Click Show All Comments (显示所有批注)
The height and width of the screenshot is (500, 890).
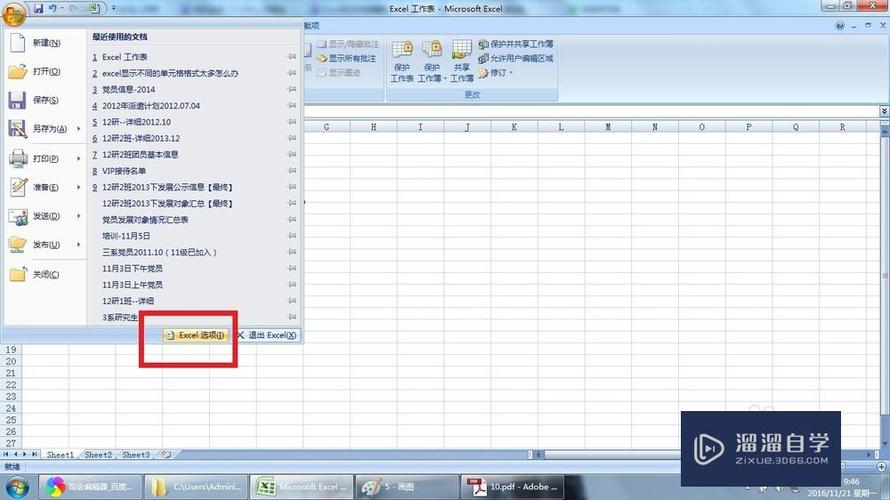click(347, 58)
